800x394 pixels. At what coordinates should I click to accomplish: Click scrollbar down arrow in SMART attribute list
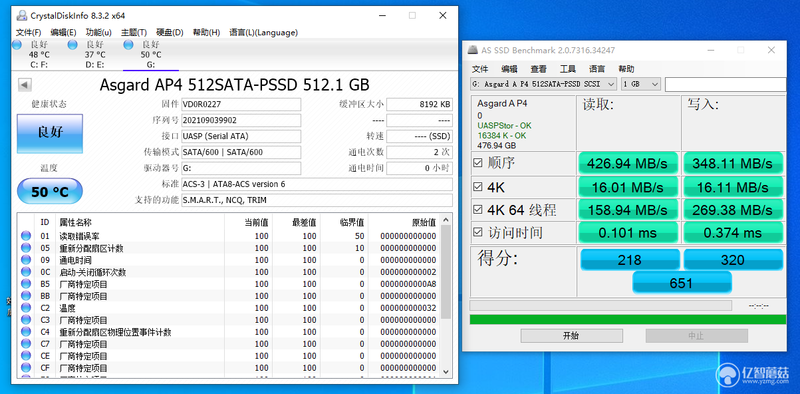pos(446,372)
